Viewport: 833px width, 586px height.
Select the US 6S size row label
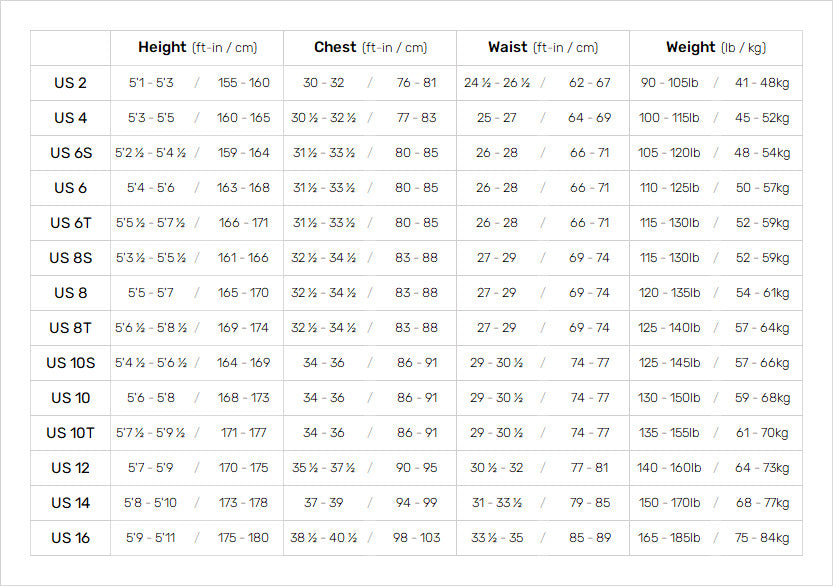70,153
